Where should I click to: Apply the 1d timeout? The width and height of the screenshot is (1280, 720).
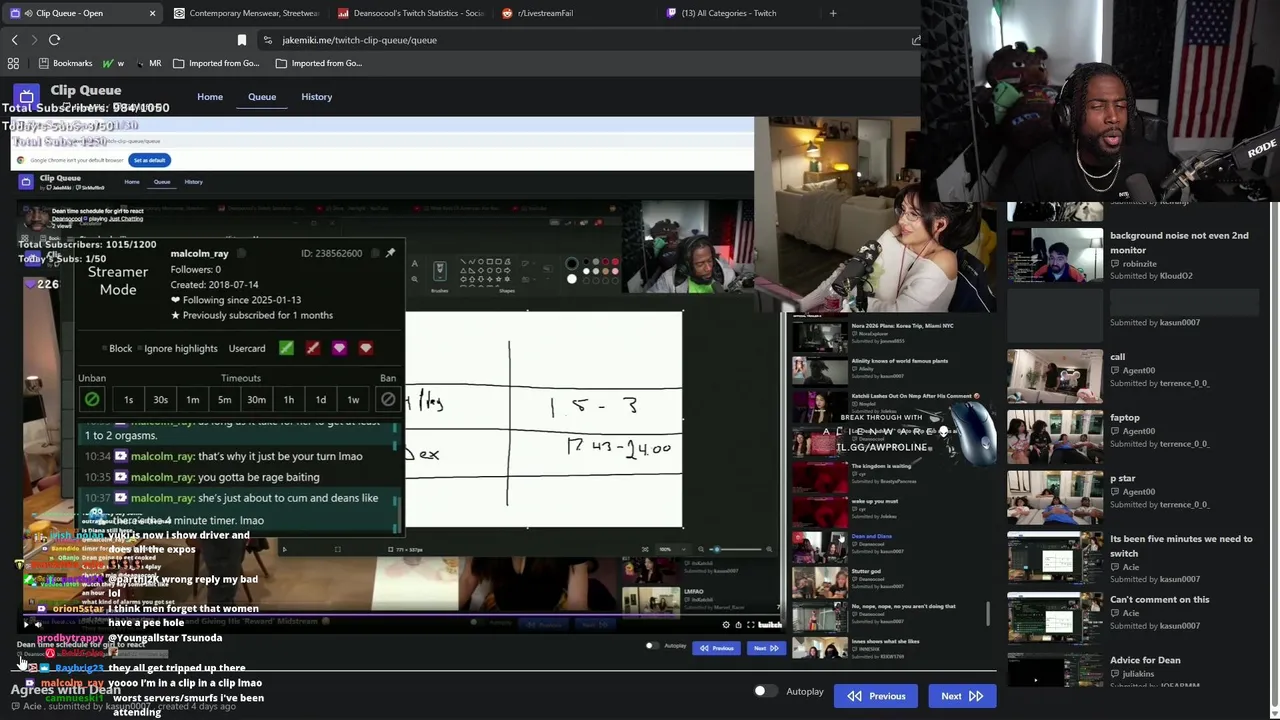[321, 400]
